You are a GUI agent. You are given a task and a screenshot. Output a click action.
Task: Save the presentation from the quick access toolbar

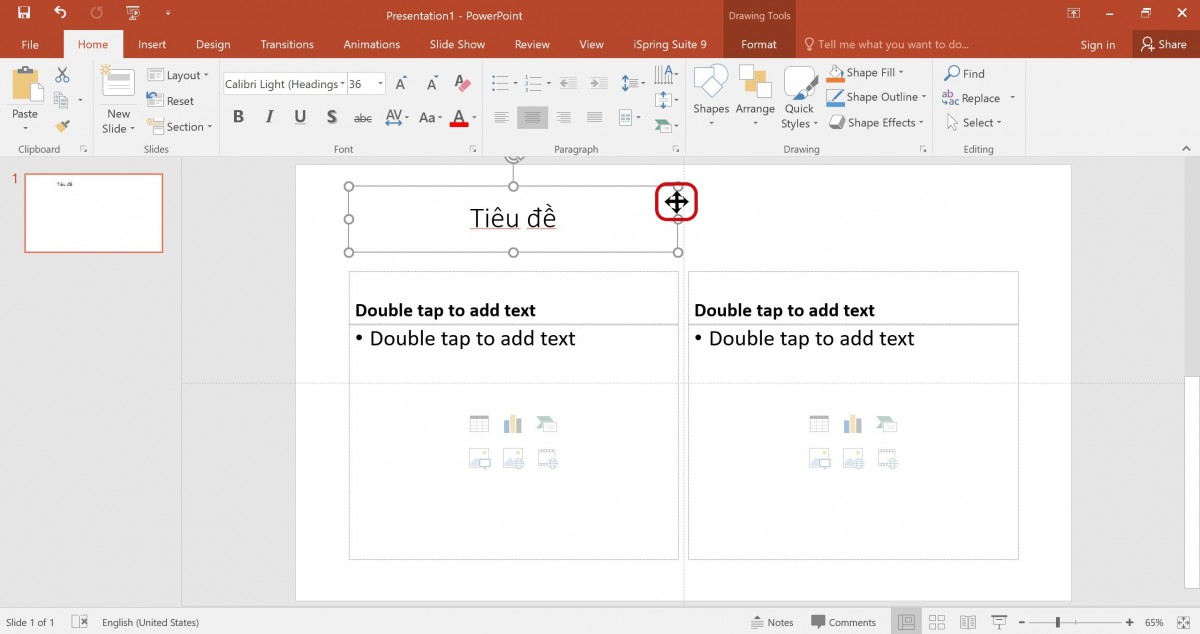pos(24,14)
